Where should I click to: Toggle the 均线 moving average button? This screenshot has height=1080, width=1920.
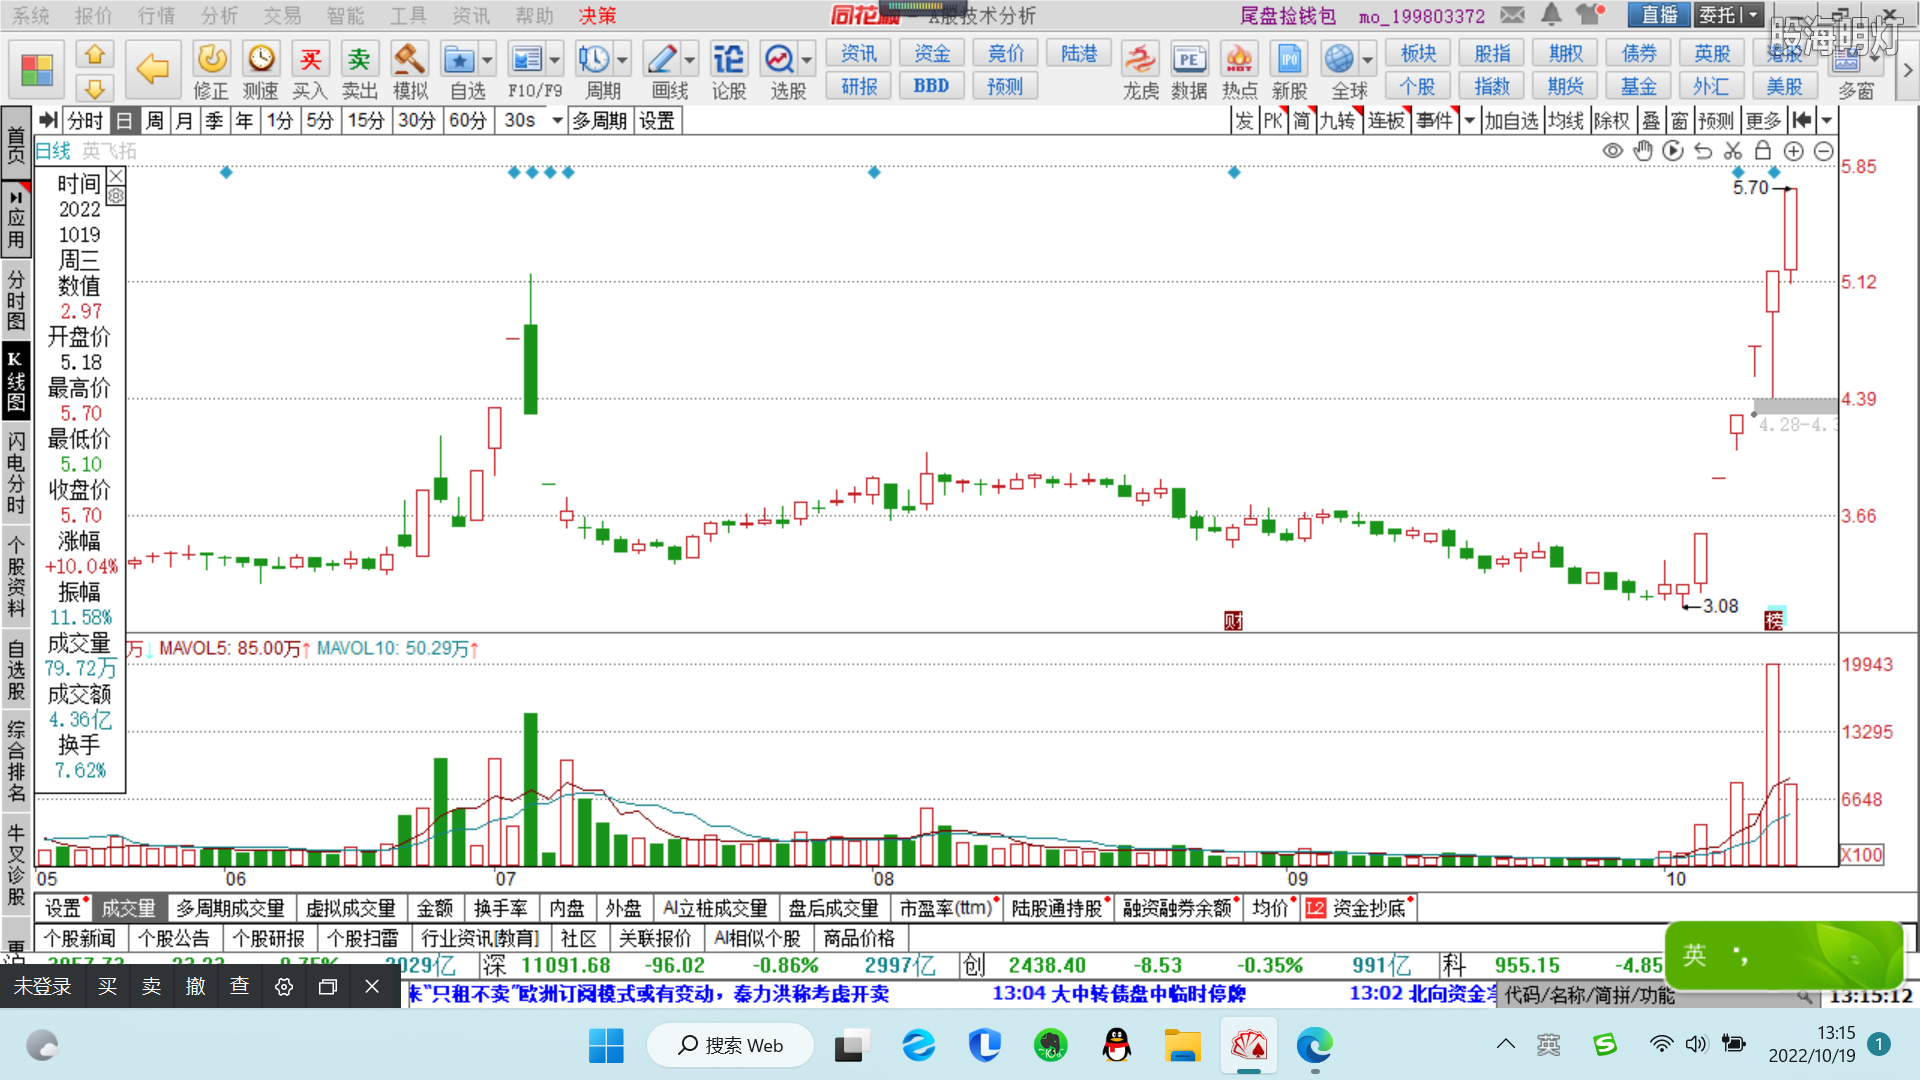pyautogui.click(x=1565, y=121)
